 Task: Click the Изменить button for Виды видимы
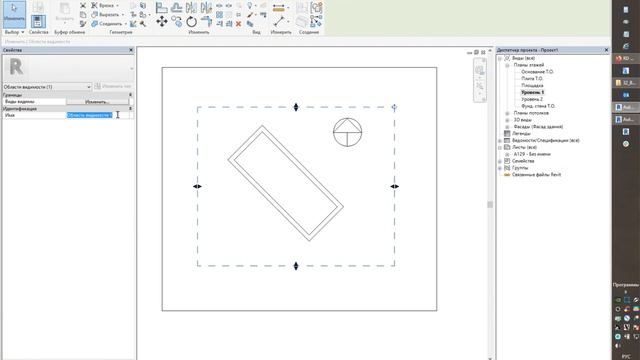tap(97, 102)
